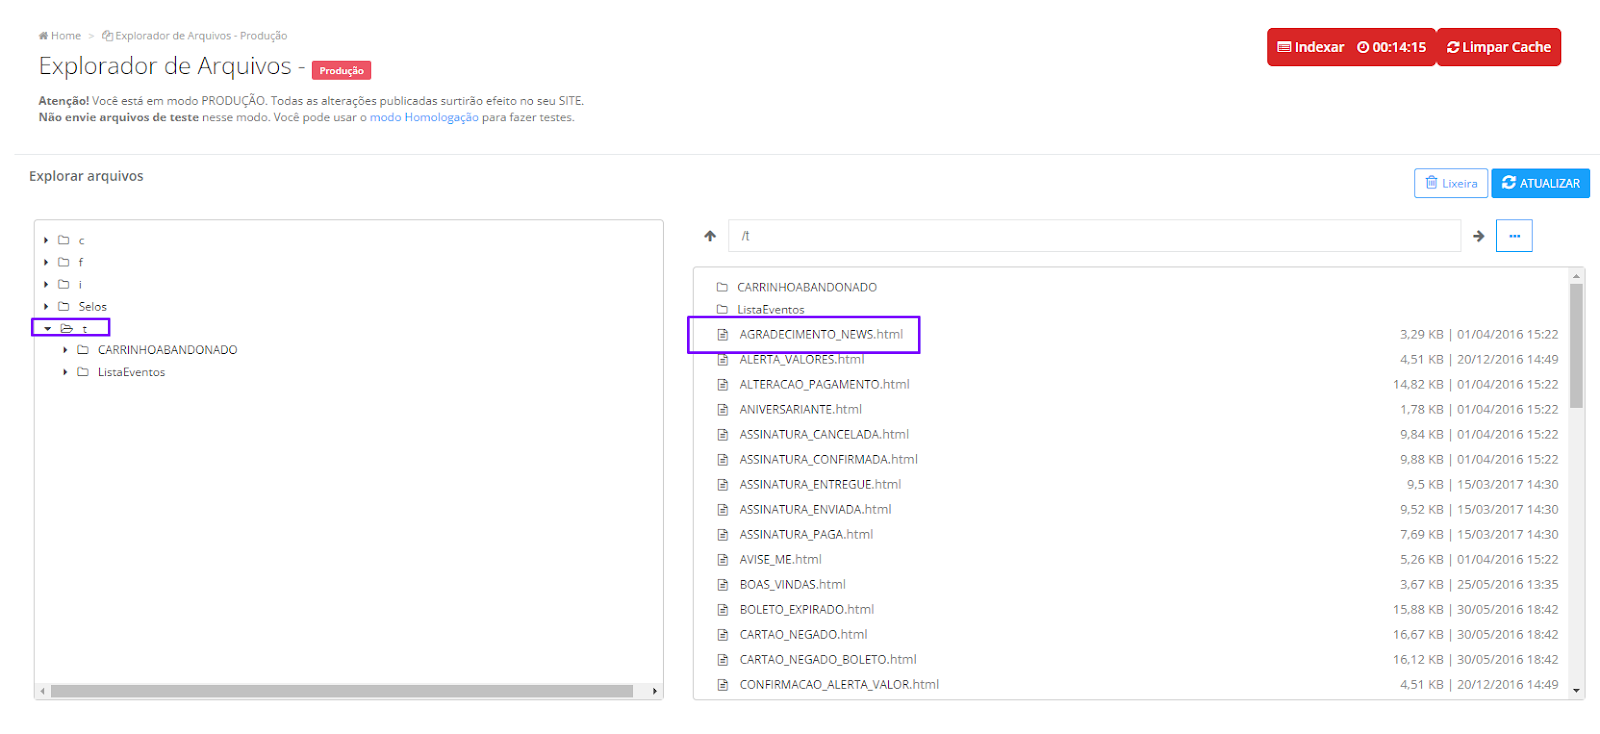Viewport: 1600px width, 734px height.
Task: Select file name ALERTA_VALORES.html
Action: tap(802, 359)
